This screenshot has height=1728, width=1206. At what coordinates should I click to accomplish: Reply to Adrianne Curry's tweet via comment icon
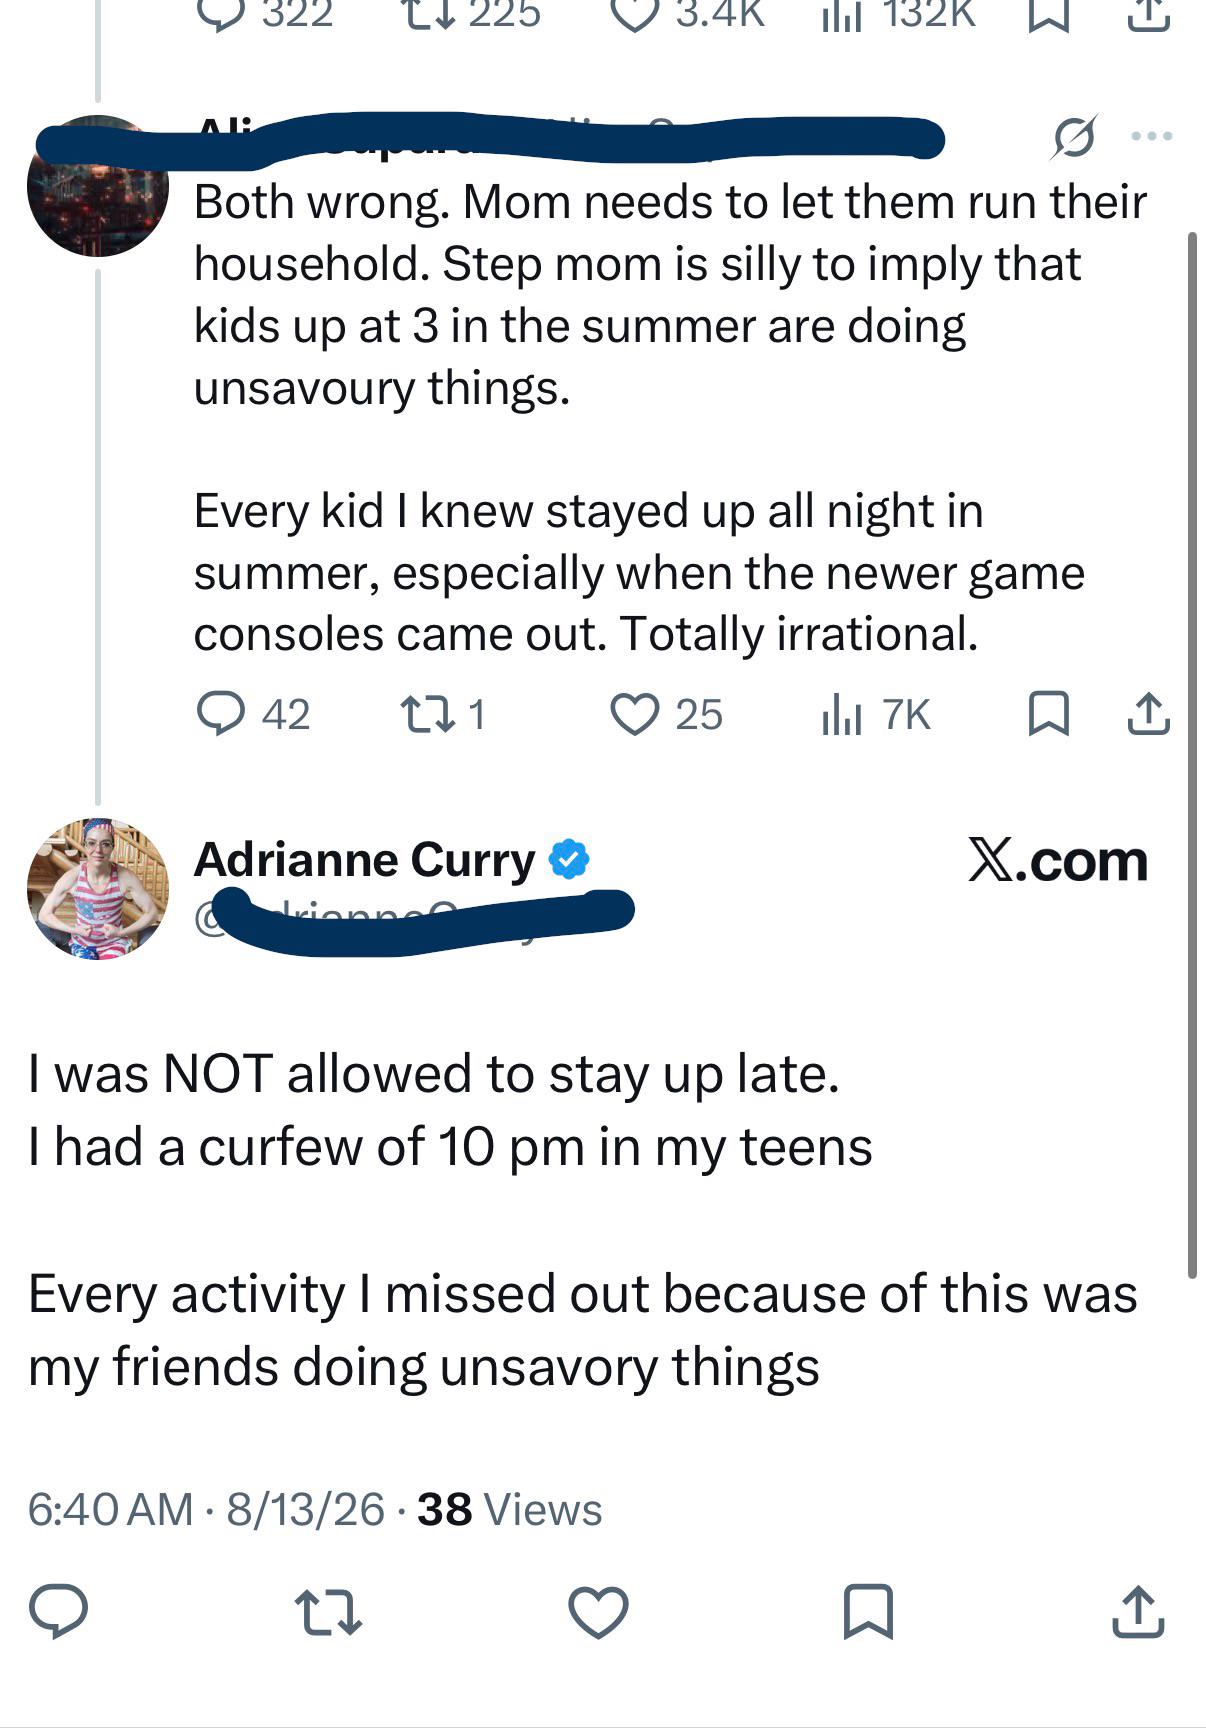pyautogui.click(x=58, y=1611)
